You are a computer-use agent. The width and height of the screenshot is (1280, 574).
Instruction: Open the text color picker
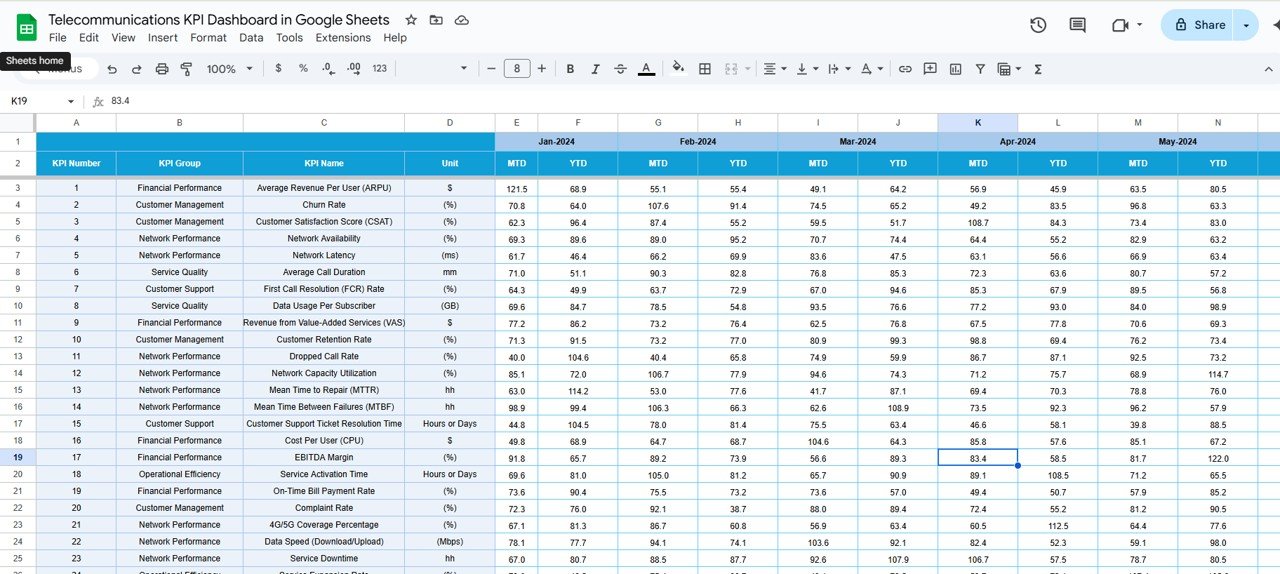[x=646, y=69]
